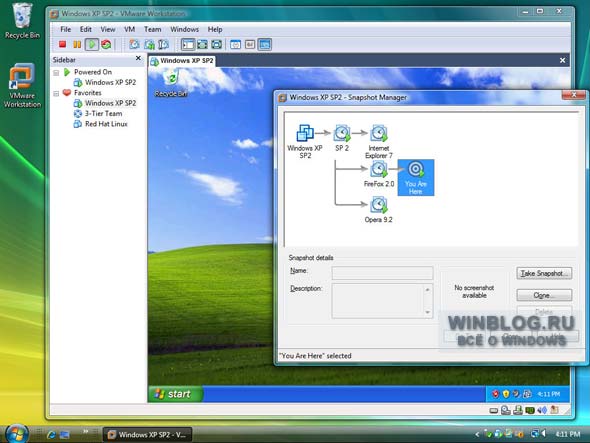The image size is (590, 443).
Task: Click the yellow shield XP tray icon
Action: 506,394
